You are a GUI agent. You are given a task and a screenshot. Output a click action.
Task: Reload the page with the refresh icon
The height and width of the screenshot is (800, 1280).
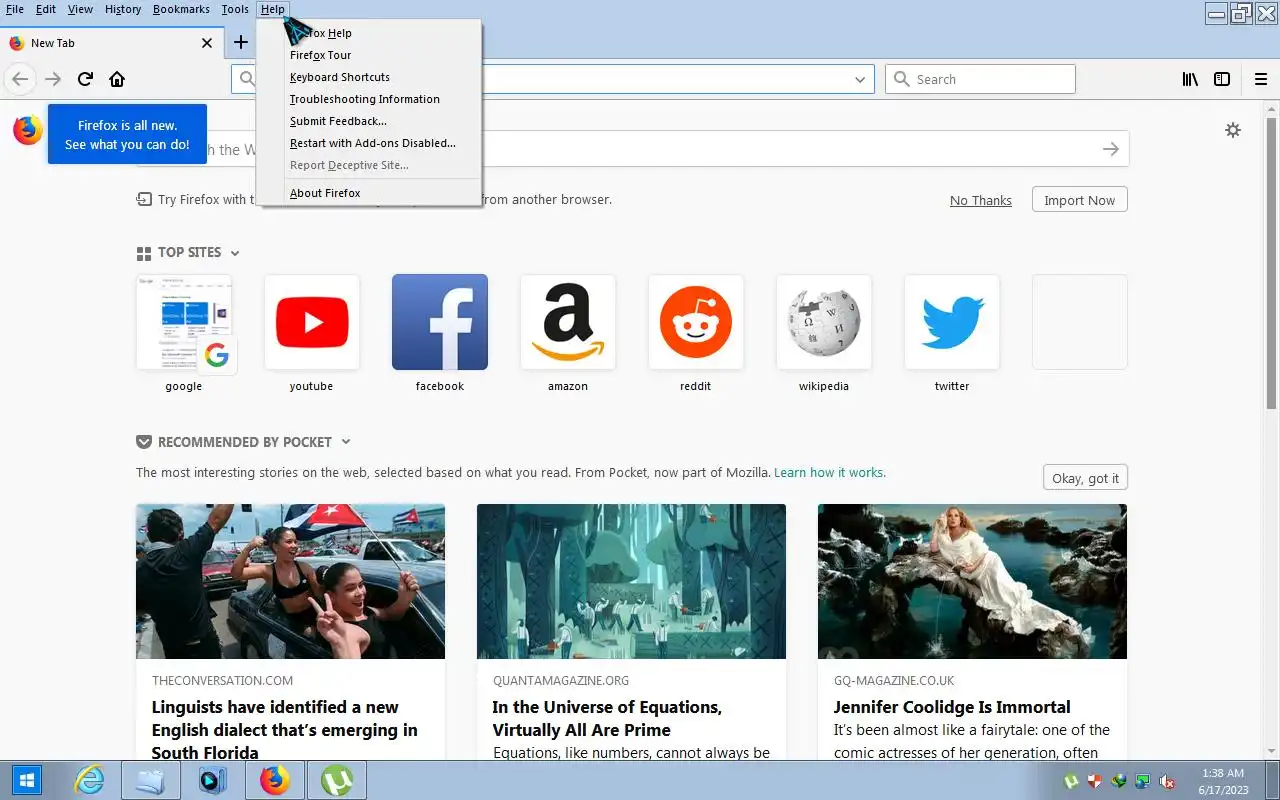[85, 79]
